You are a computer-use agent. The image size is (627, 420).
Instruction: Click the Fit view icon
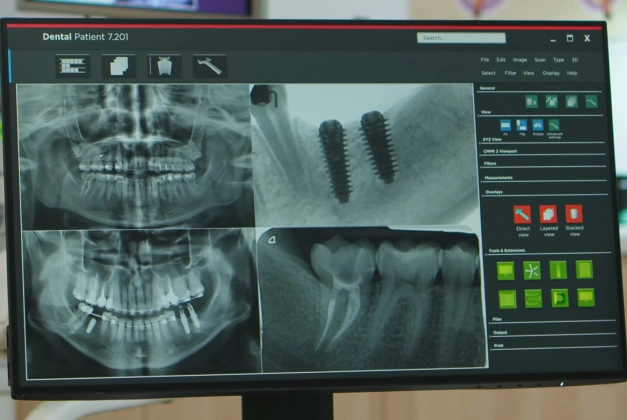click(x=505, y=127)
